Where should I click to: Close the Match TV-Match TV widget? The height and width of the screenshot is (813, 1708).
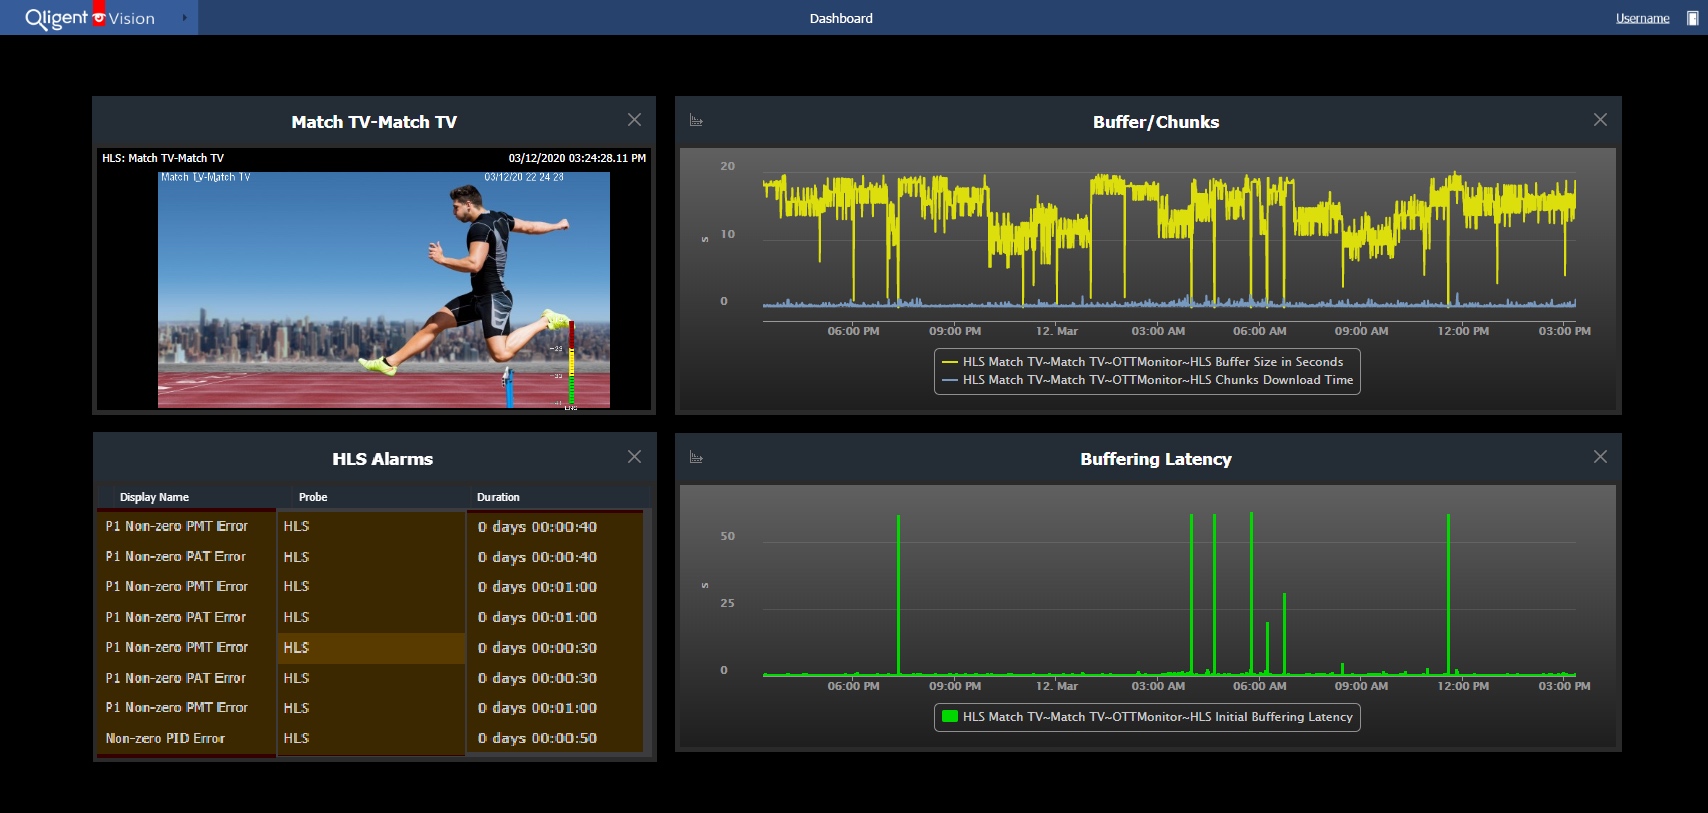pyautogui.click(x=634, y=120)
